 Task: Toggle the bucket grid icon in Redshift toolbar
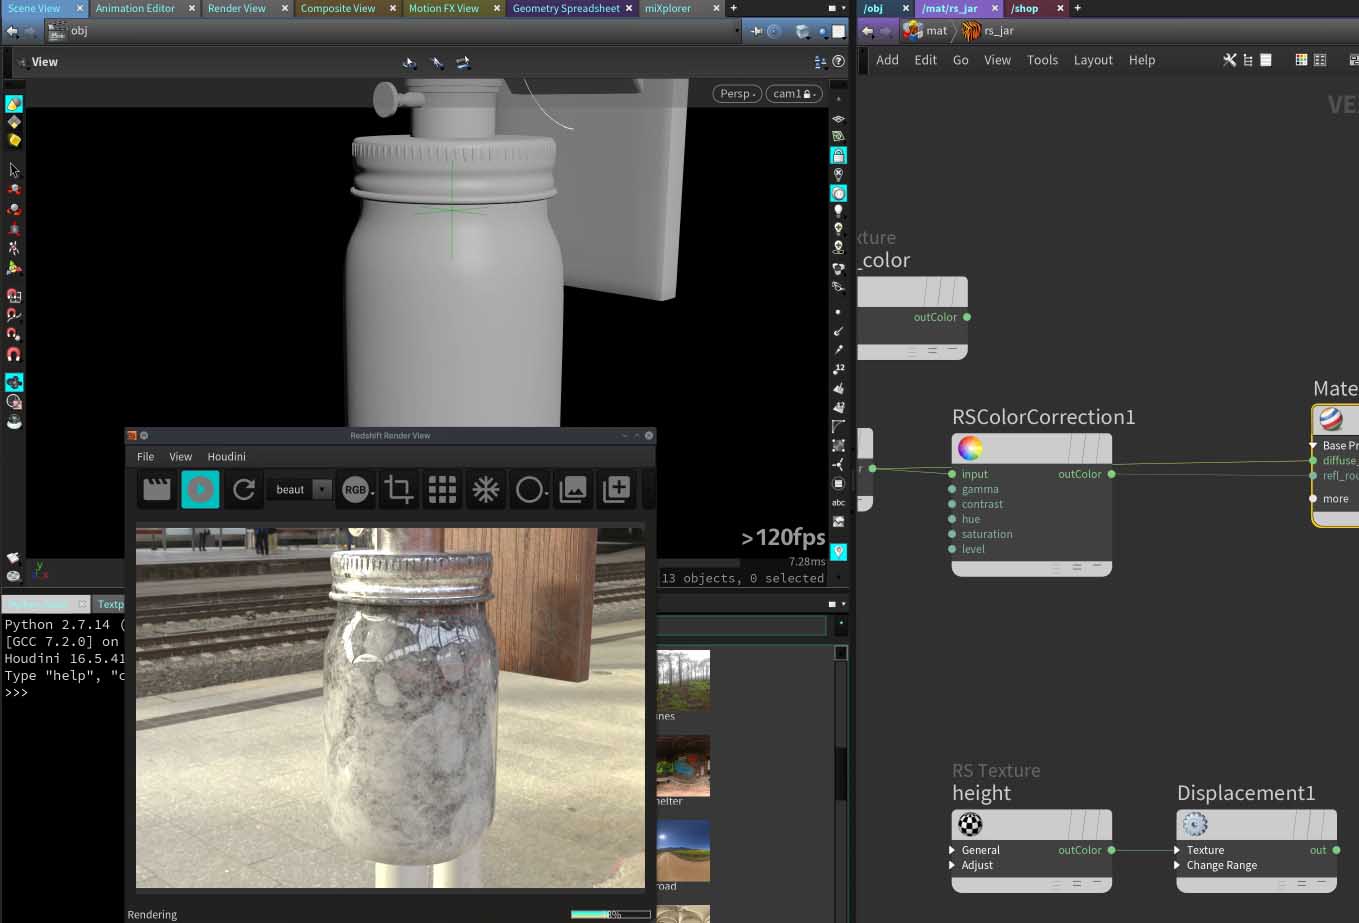(x=442, y=489)
